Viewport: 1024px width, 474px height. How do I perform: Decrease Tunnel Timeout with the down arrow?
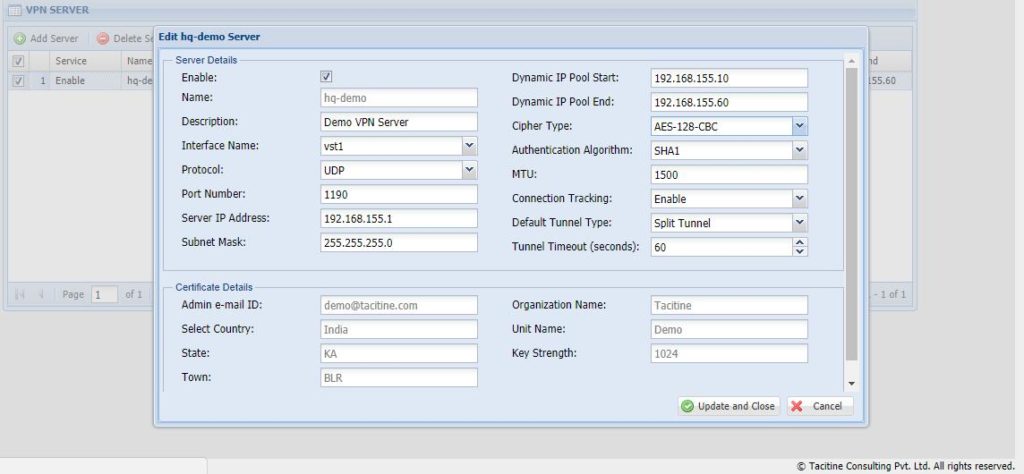click(x=799, y=251)
